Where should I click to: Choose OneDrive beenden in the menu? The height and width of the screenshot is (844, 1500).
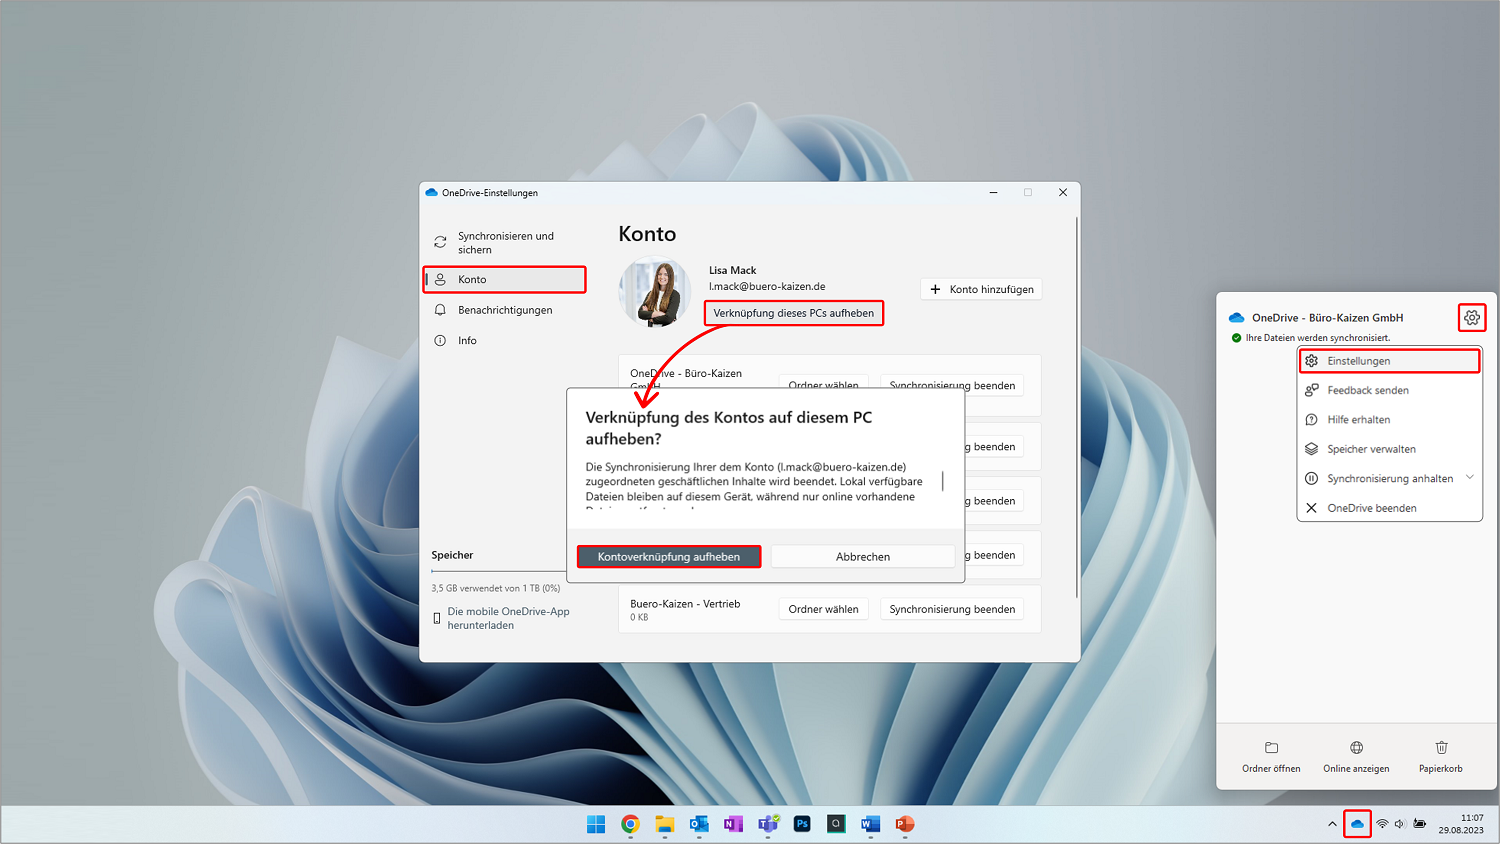point(1390,508)
